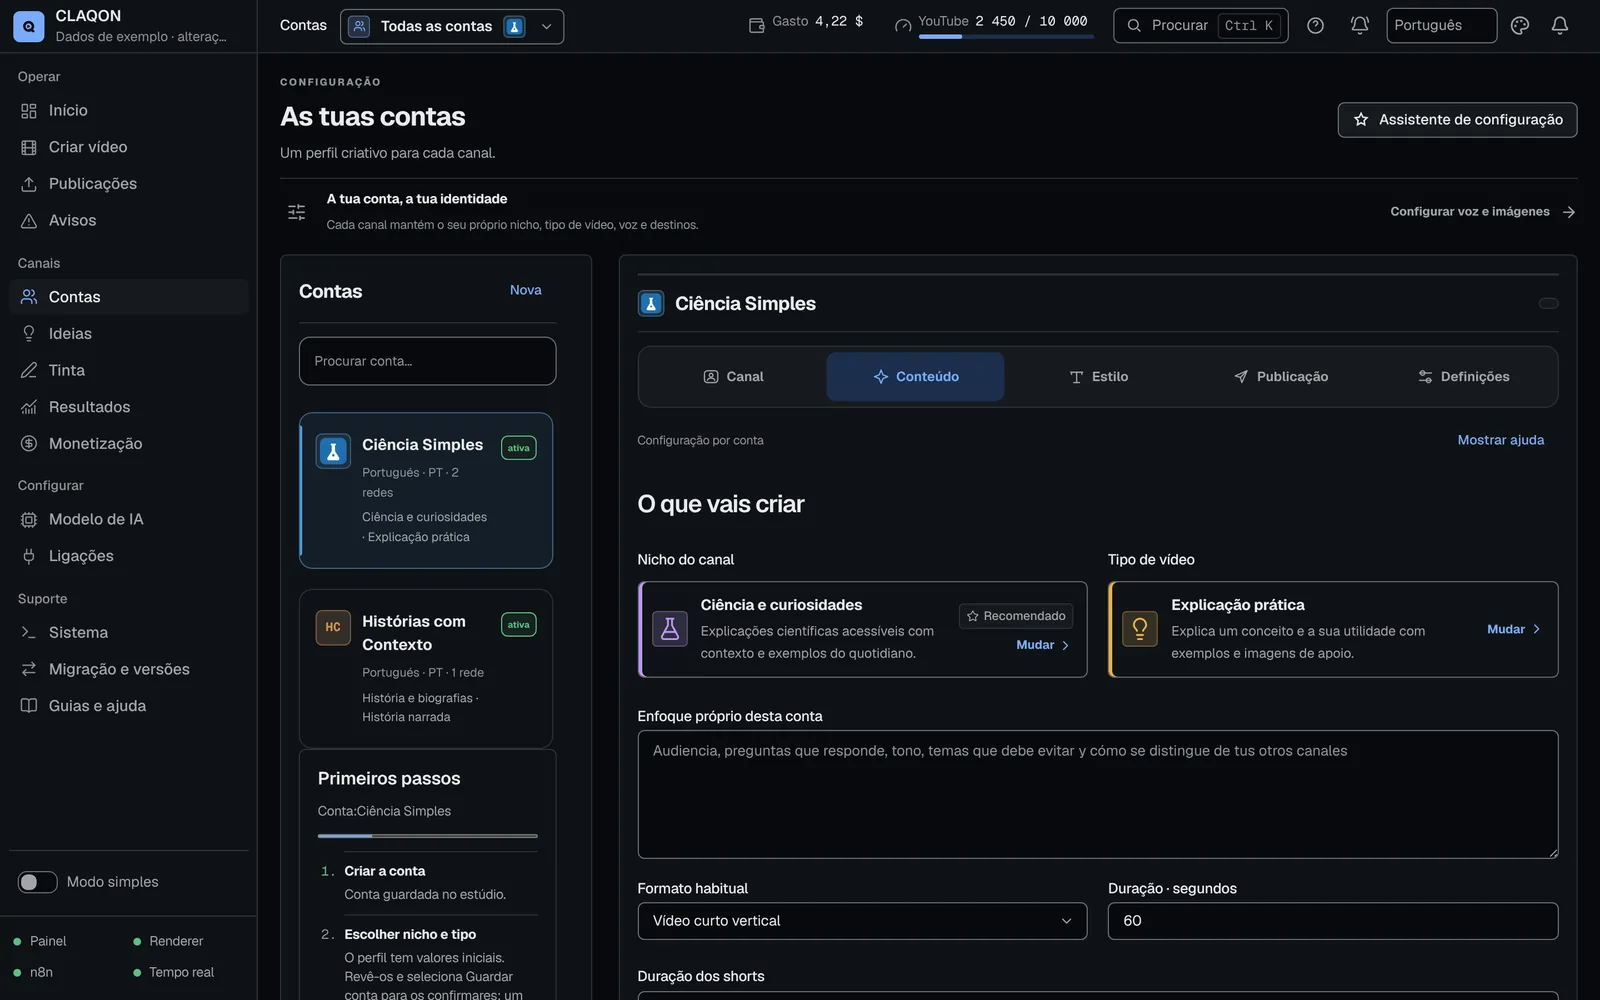Open the theme palette icon
Screen dimensions: 1600x1000
(x=1520, y=26)
